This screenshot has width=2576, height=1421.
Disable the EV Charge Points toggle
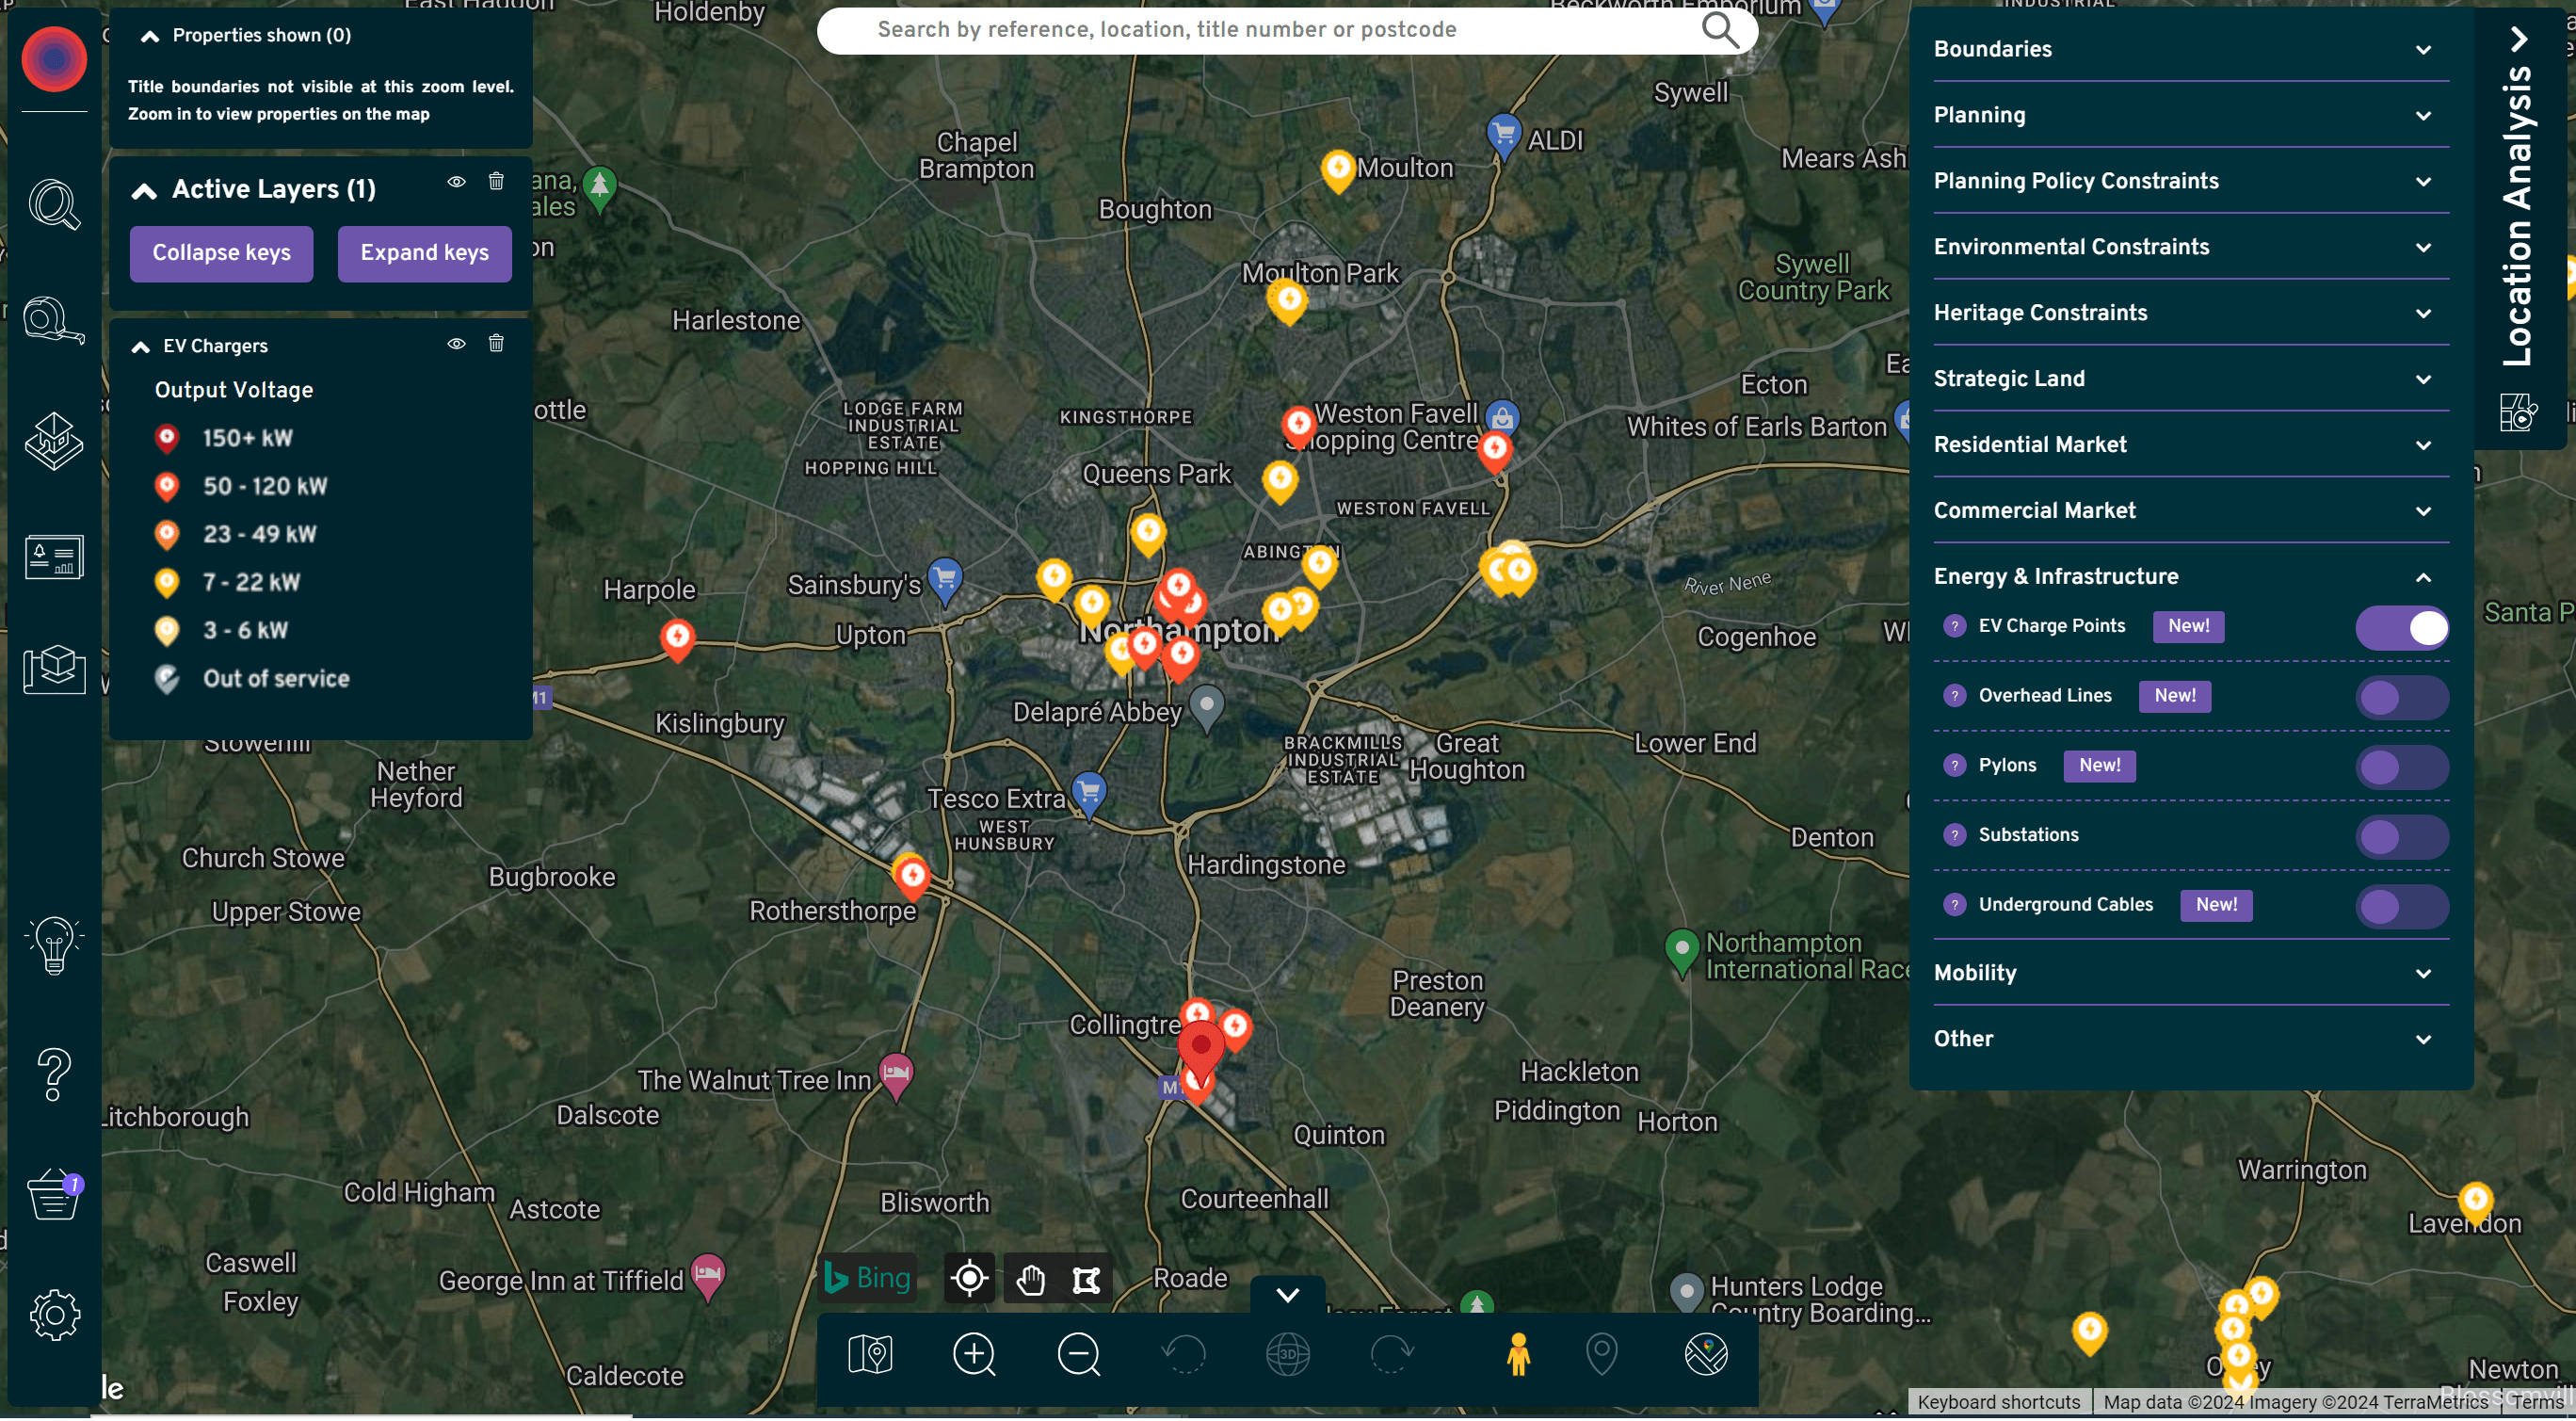point(2401,628)
